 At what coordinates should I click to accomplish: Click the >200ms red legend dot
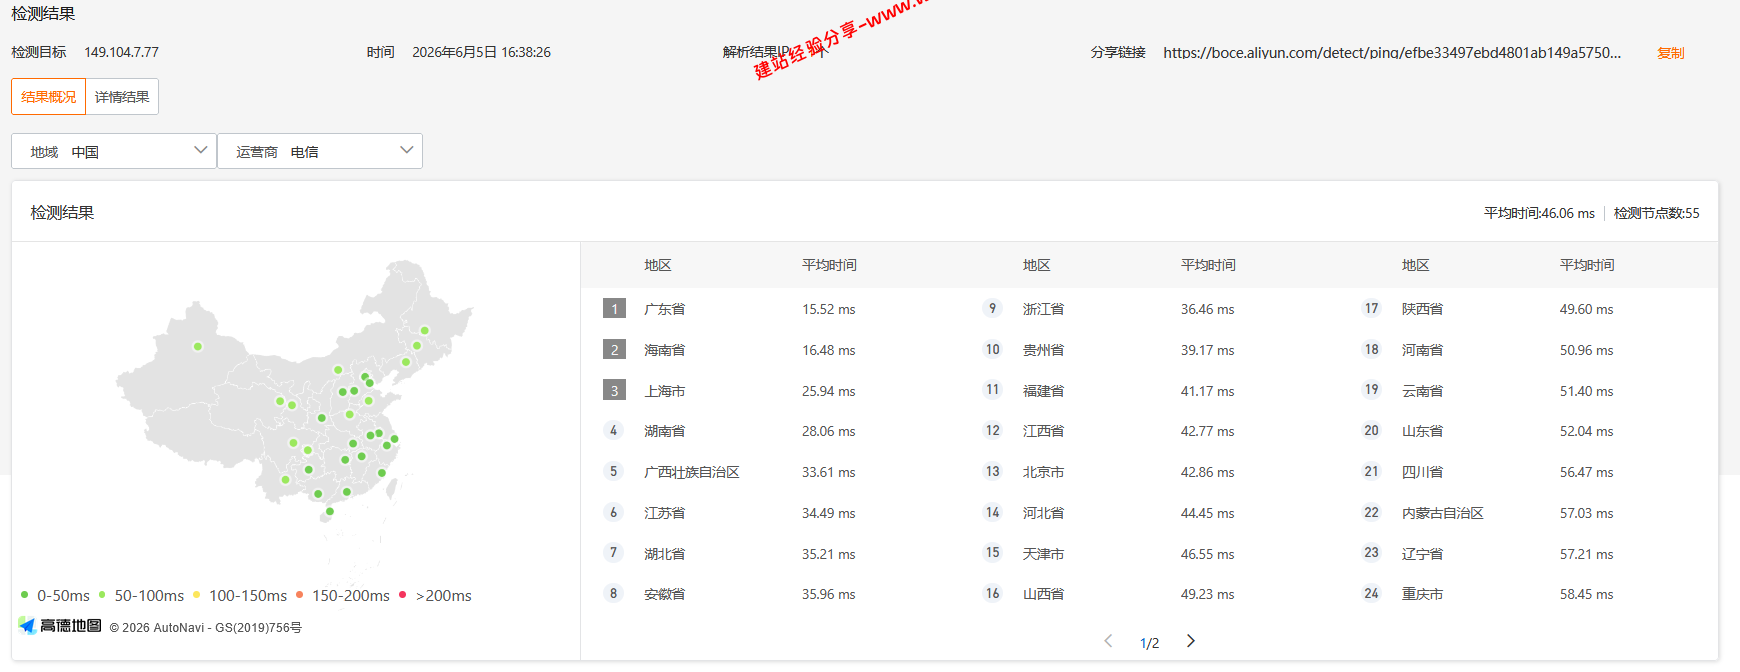pos(403,595)
